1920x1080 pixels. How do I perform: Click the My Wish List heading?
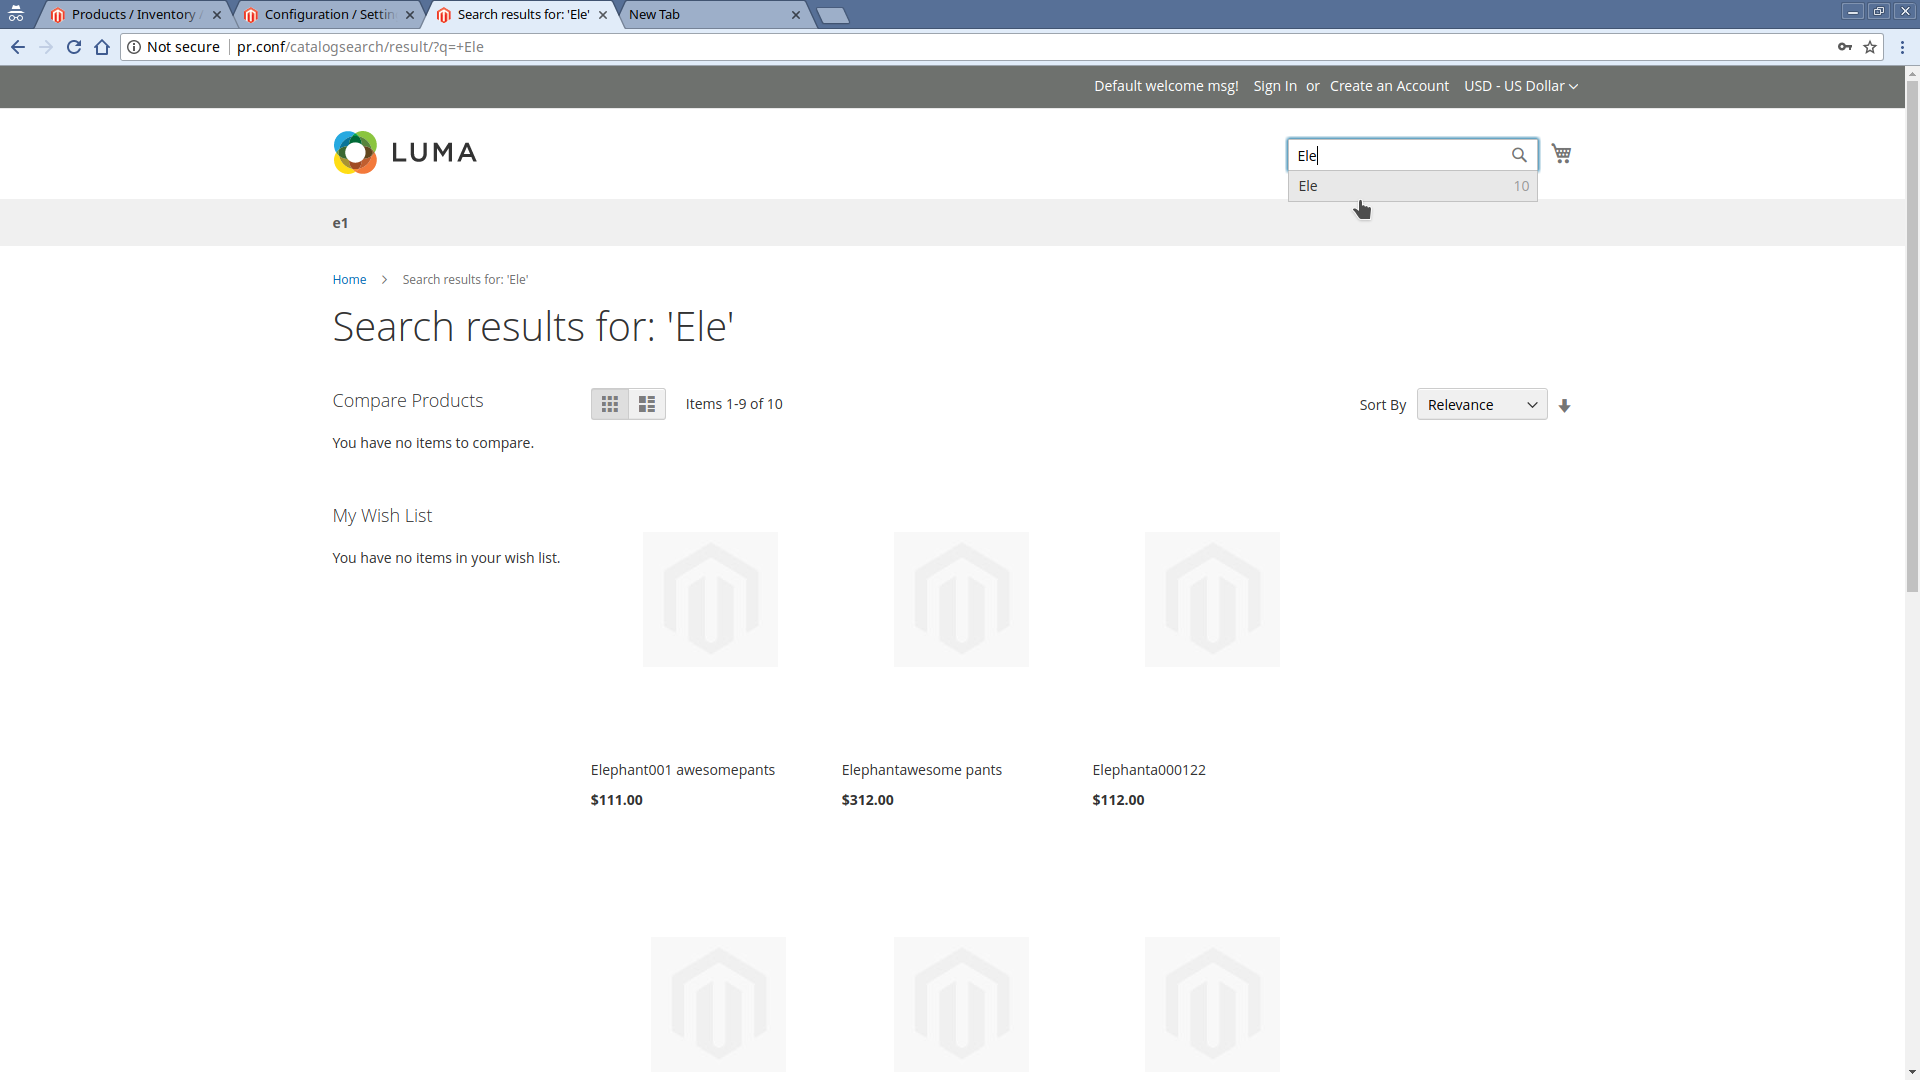[x=382, y=516]
